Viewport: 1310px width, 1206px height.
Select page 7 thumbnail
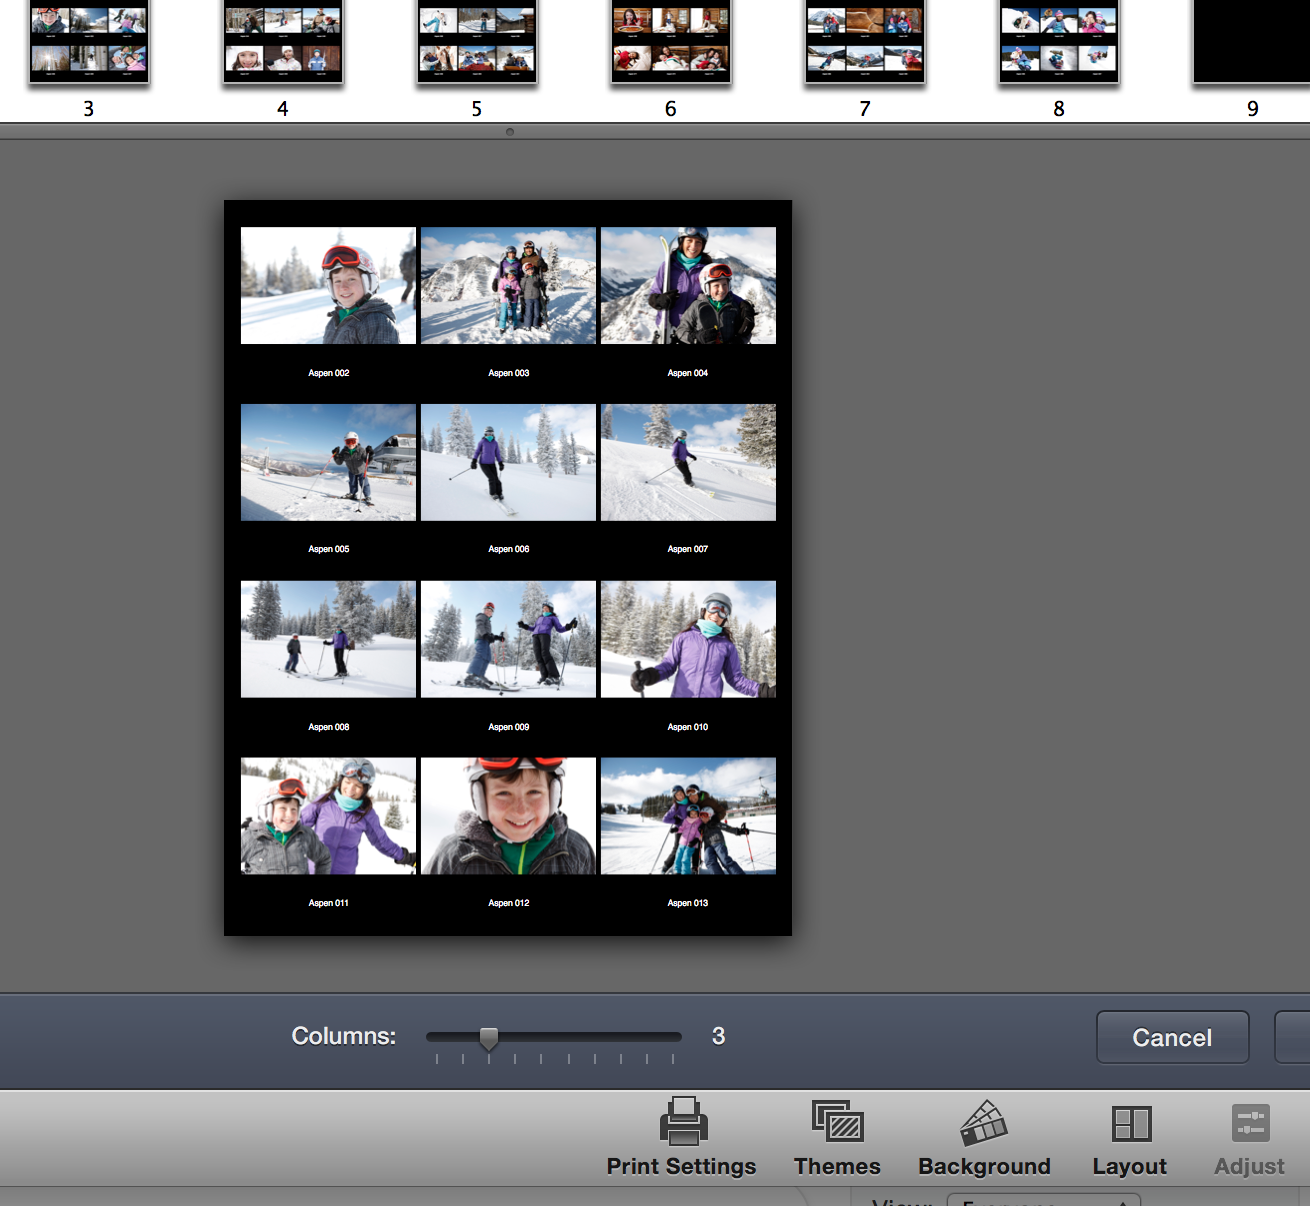(864, 42)
